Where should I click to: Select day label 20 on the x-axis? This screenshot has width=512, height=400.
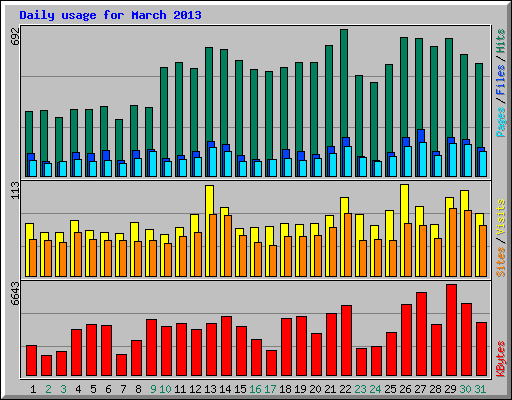pos(315,389)
